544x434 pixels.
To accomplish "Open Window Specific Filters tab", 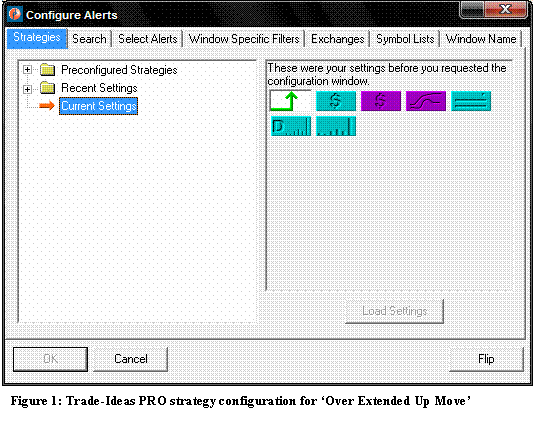I will coord(244,39).
